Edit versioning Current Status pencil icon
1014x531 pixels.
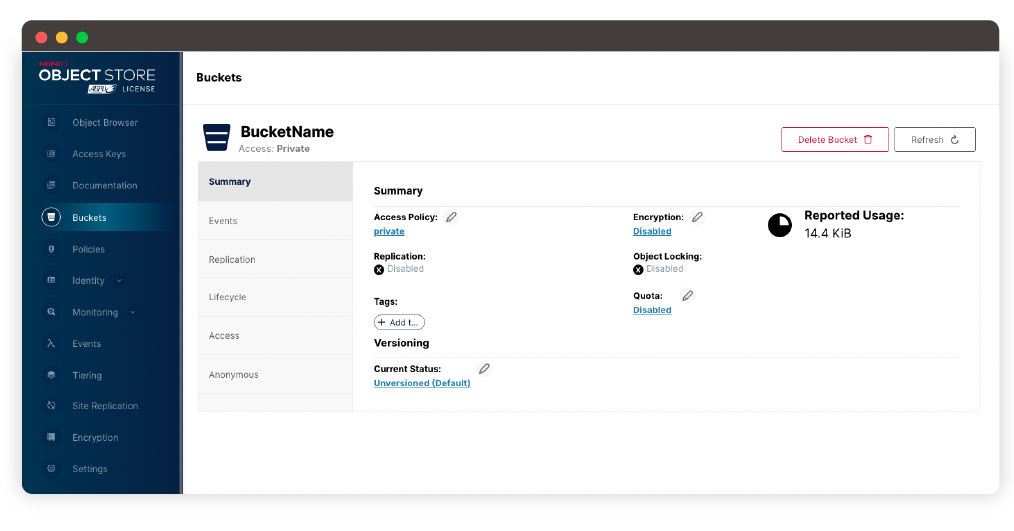[484, 369]
